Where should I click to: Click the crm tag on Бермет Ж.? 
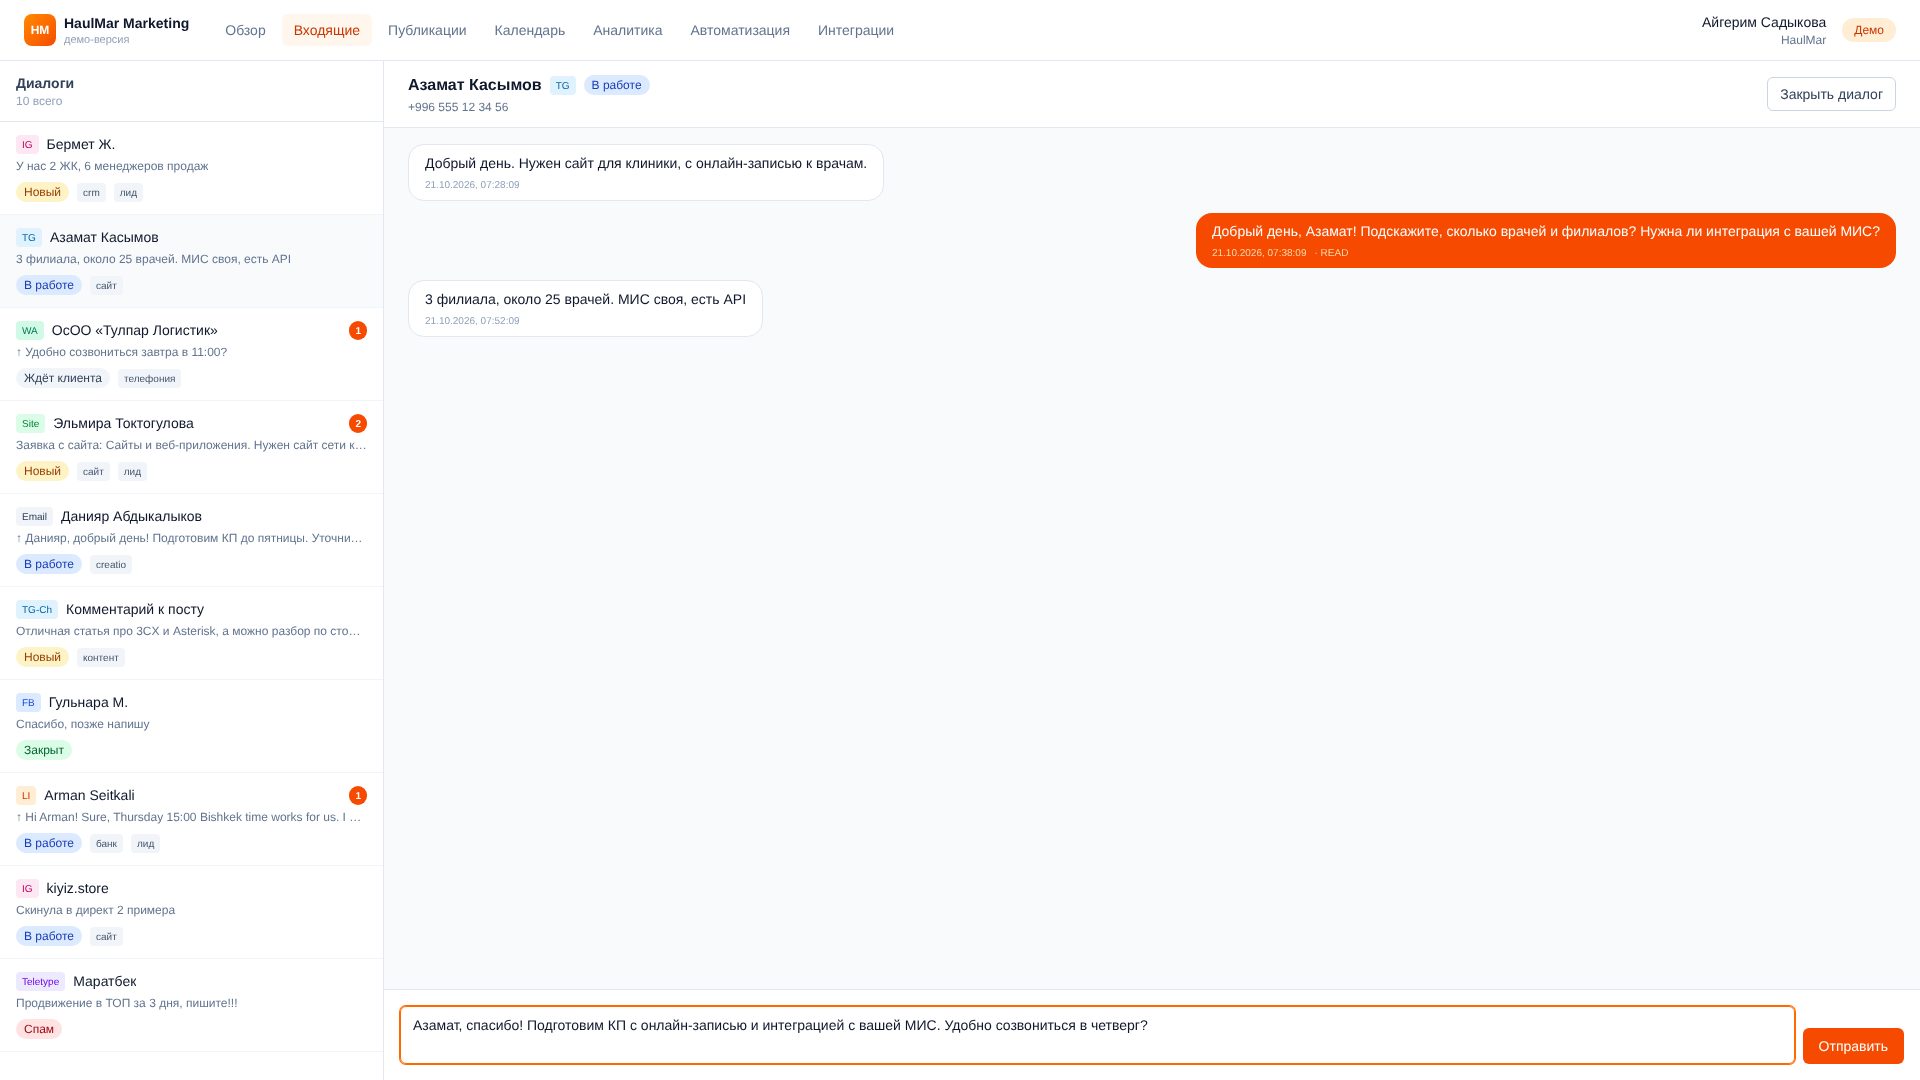(92, 193)
